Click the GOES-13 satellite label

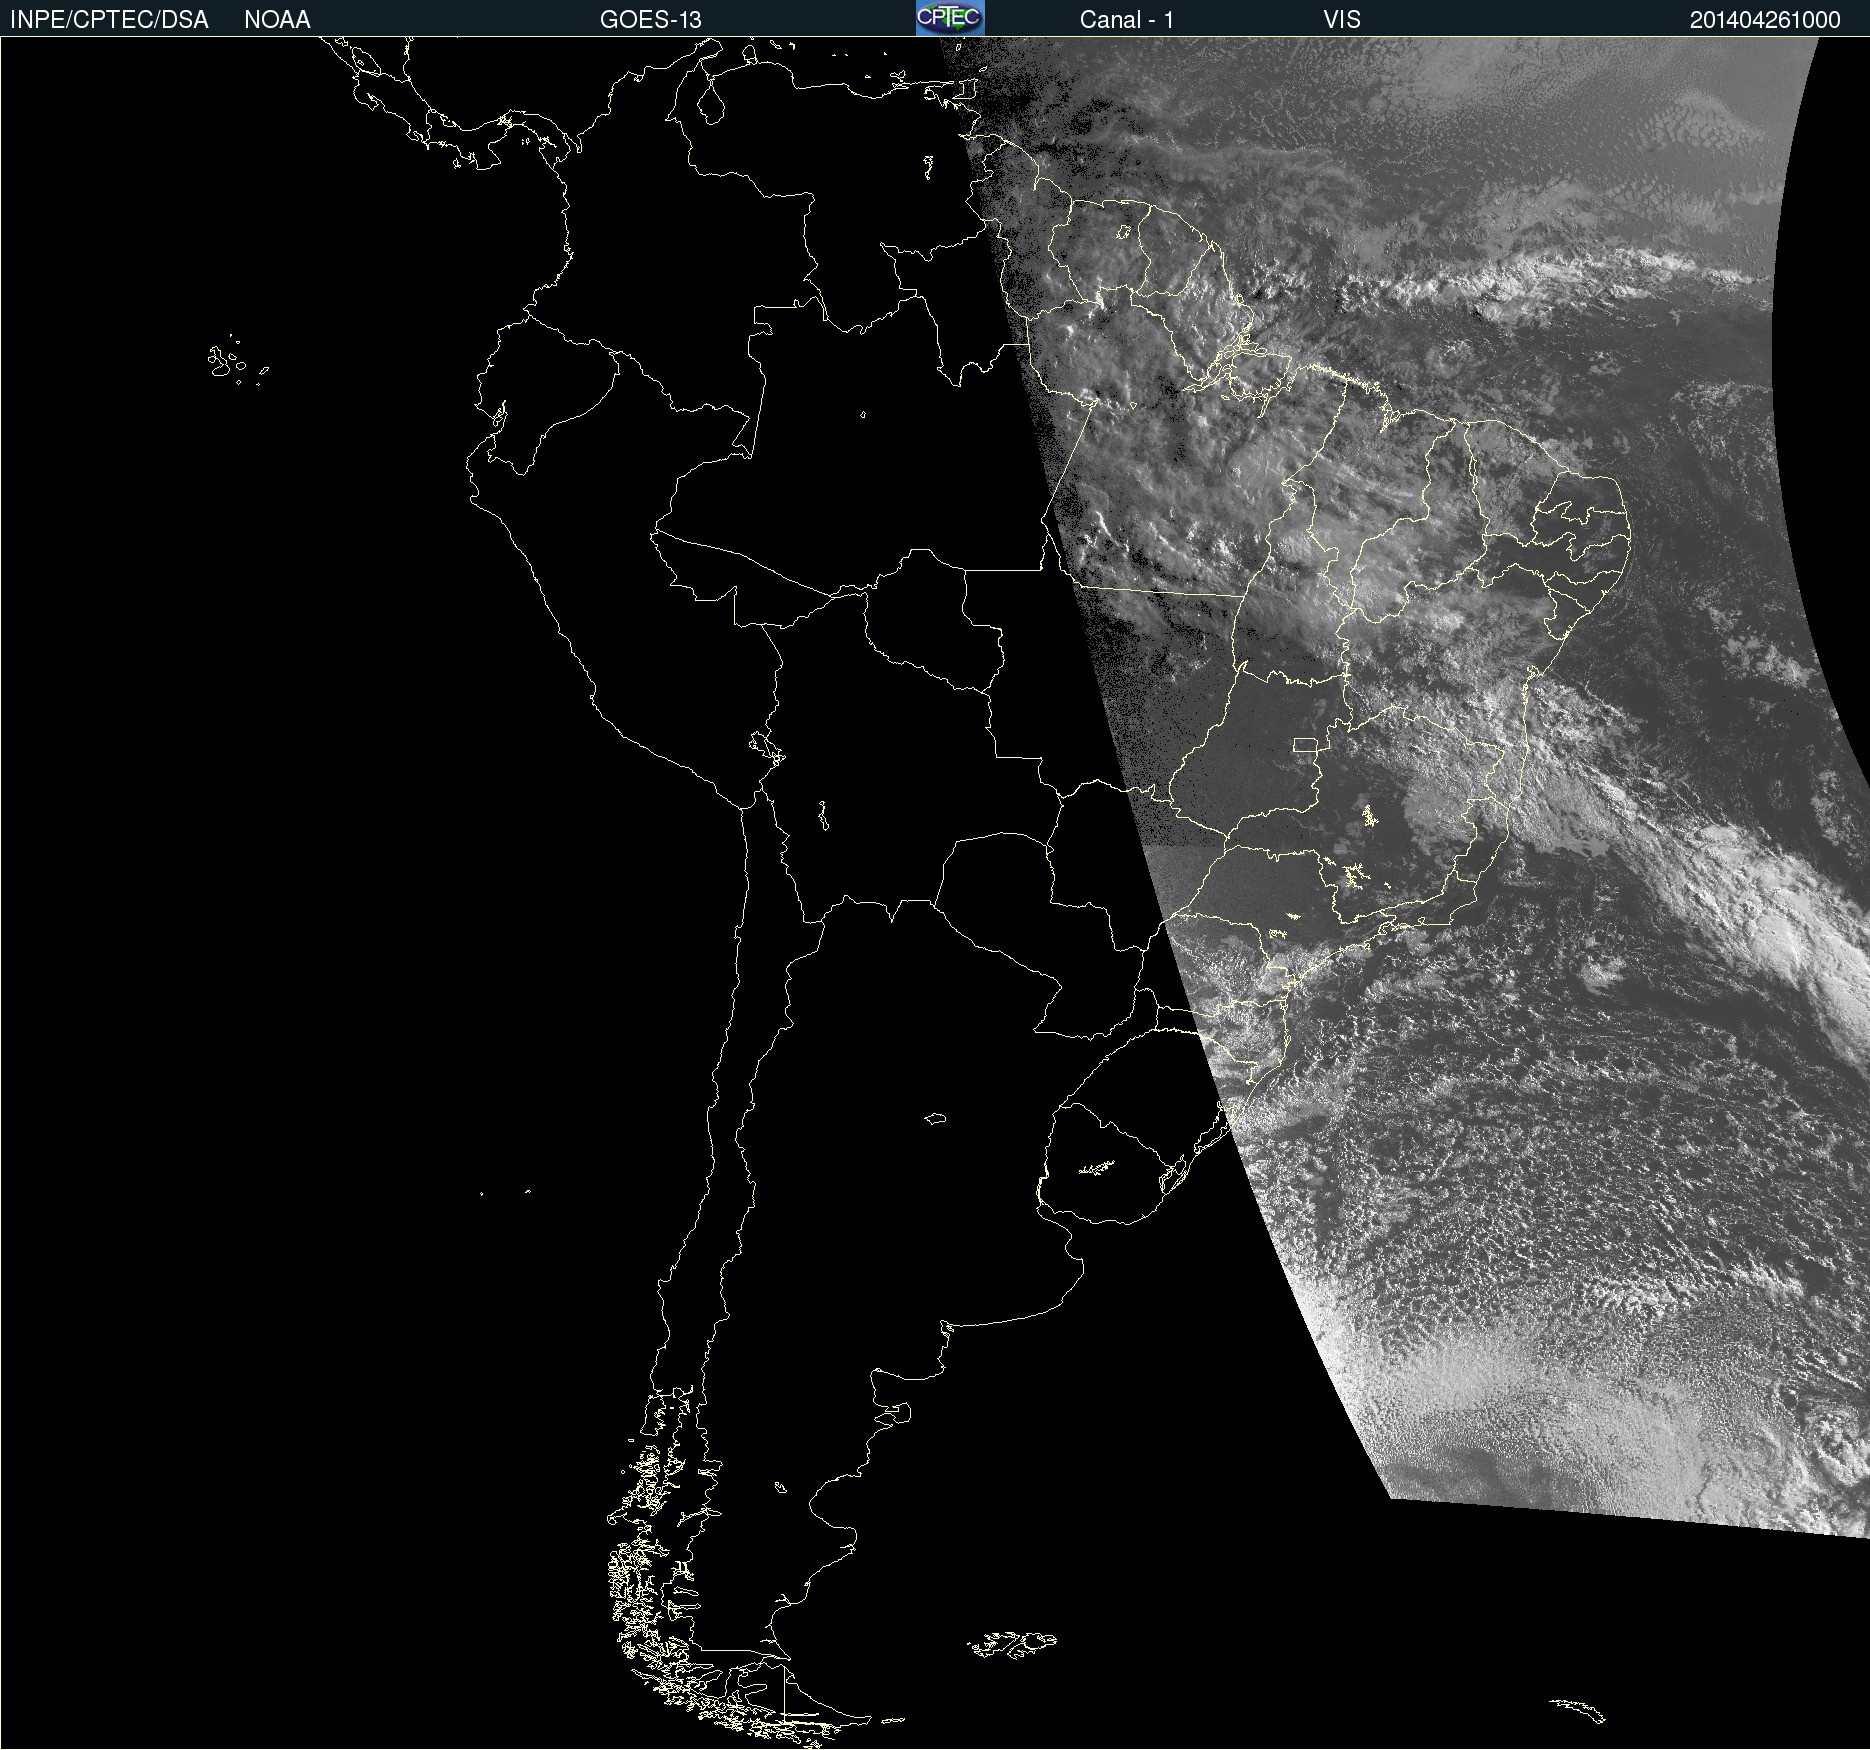[x=651, y=20]
